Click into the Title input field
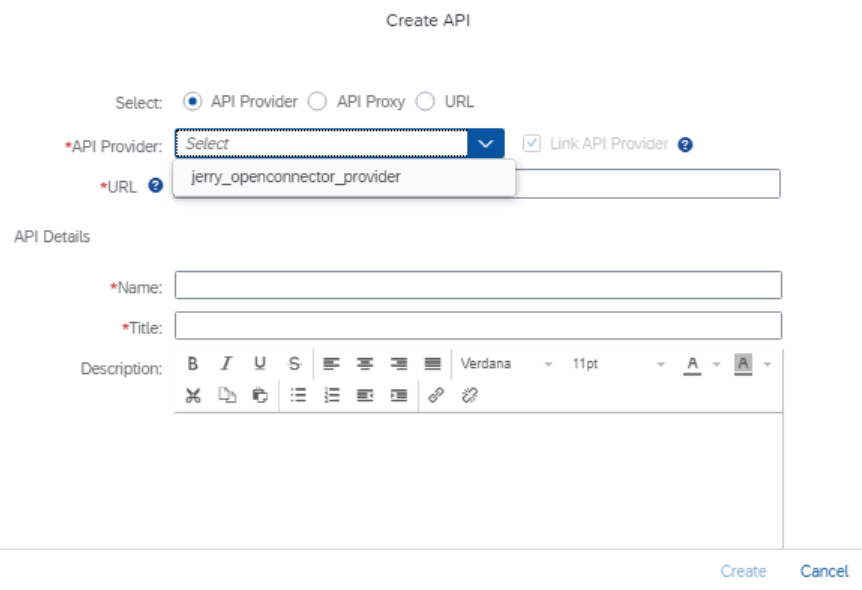 click(x=478, y=326)
